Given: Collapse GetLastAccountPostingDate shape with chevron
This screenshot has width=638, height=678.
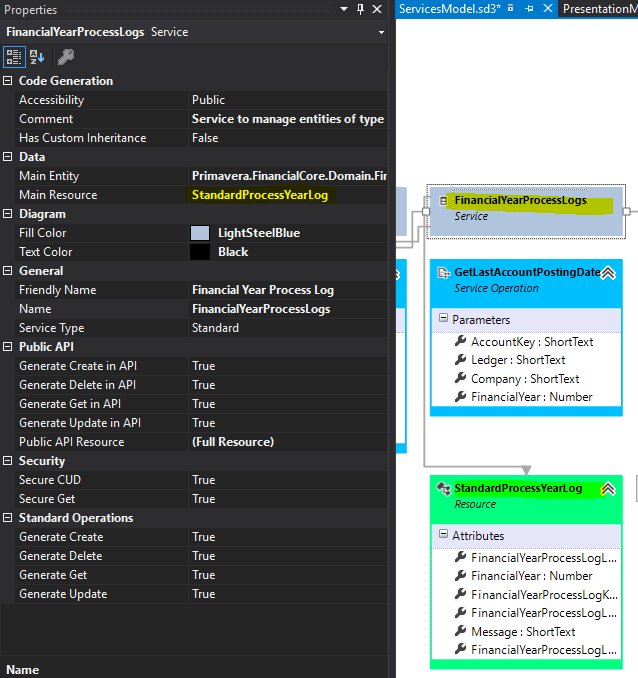Looking at the screenshot, I should pyautogui.click(x=609, y=273).
